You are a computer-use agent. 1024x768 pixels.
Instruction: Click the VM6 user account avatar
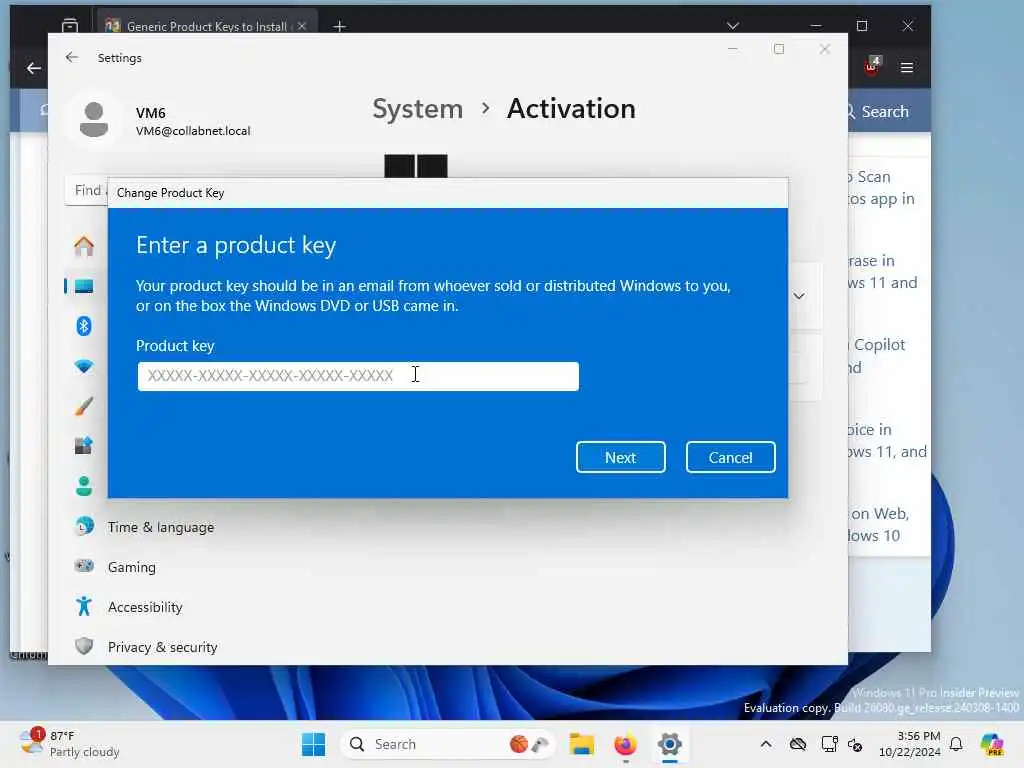pyautogui.click(x=94, y=120)
